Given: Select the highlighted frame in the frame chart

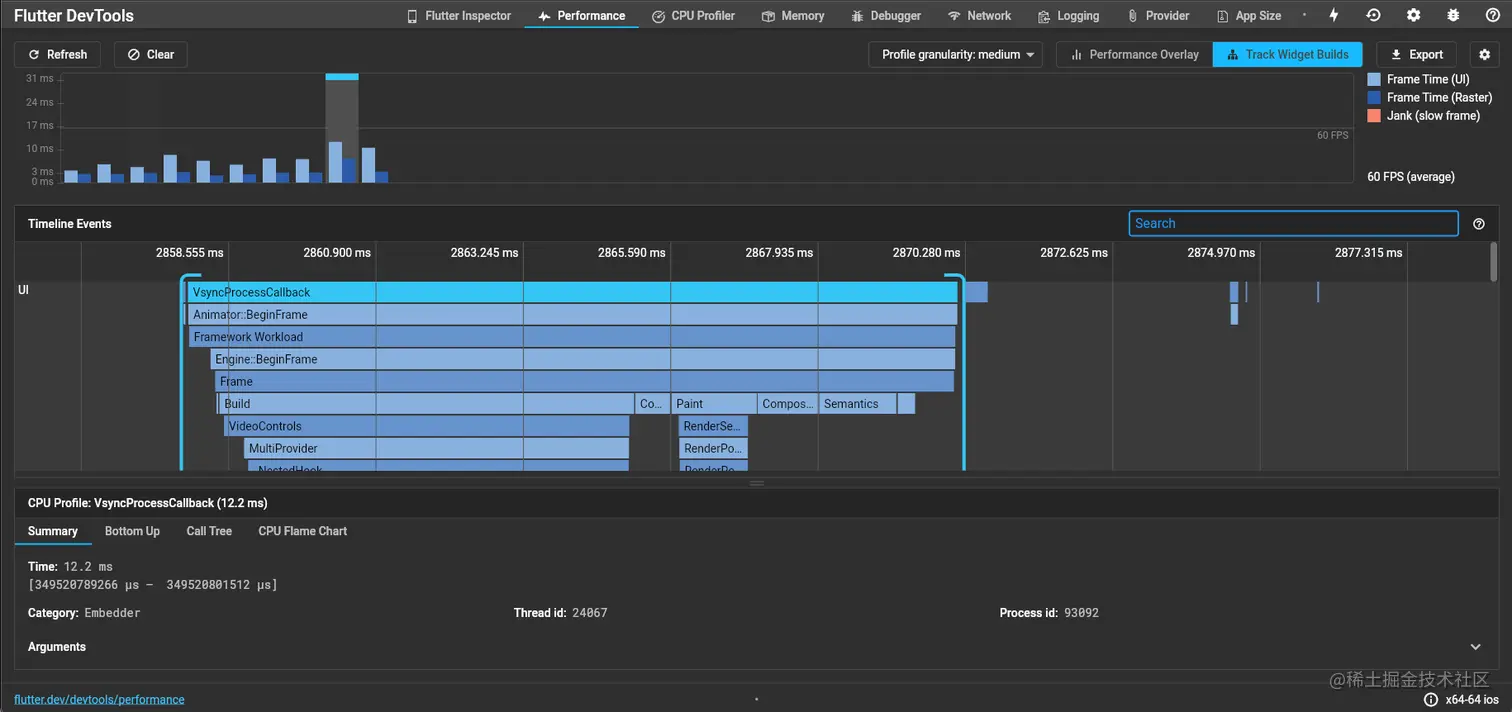Looking at the screenshot, I should click(x=342, y=128).
